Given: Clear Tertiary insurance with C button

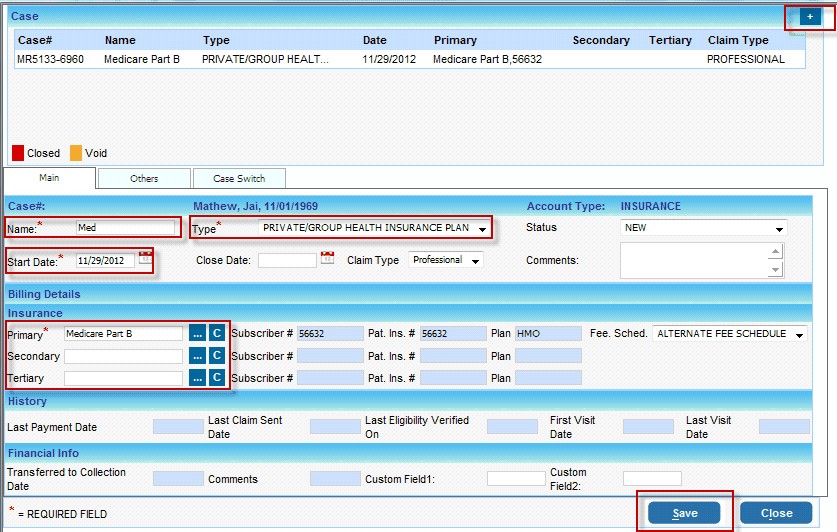Looking at the screenshot, I should tap(216, 378).
